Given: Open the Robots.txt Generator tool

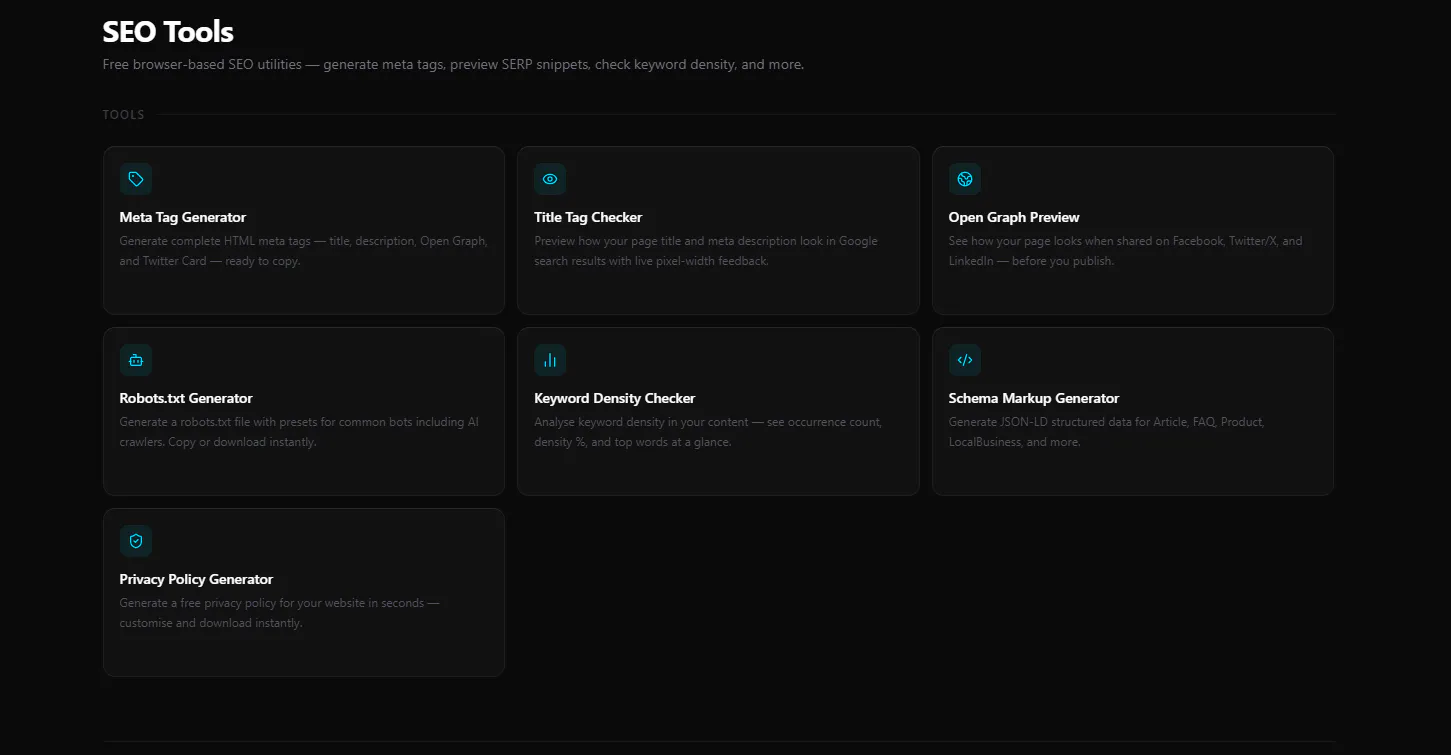Looking at the screenshot, I should click(x=304, y=411).
